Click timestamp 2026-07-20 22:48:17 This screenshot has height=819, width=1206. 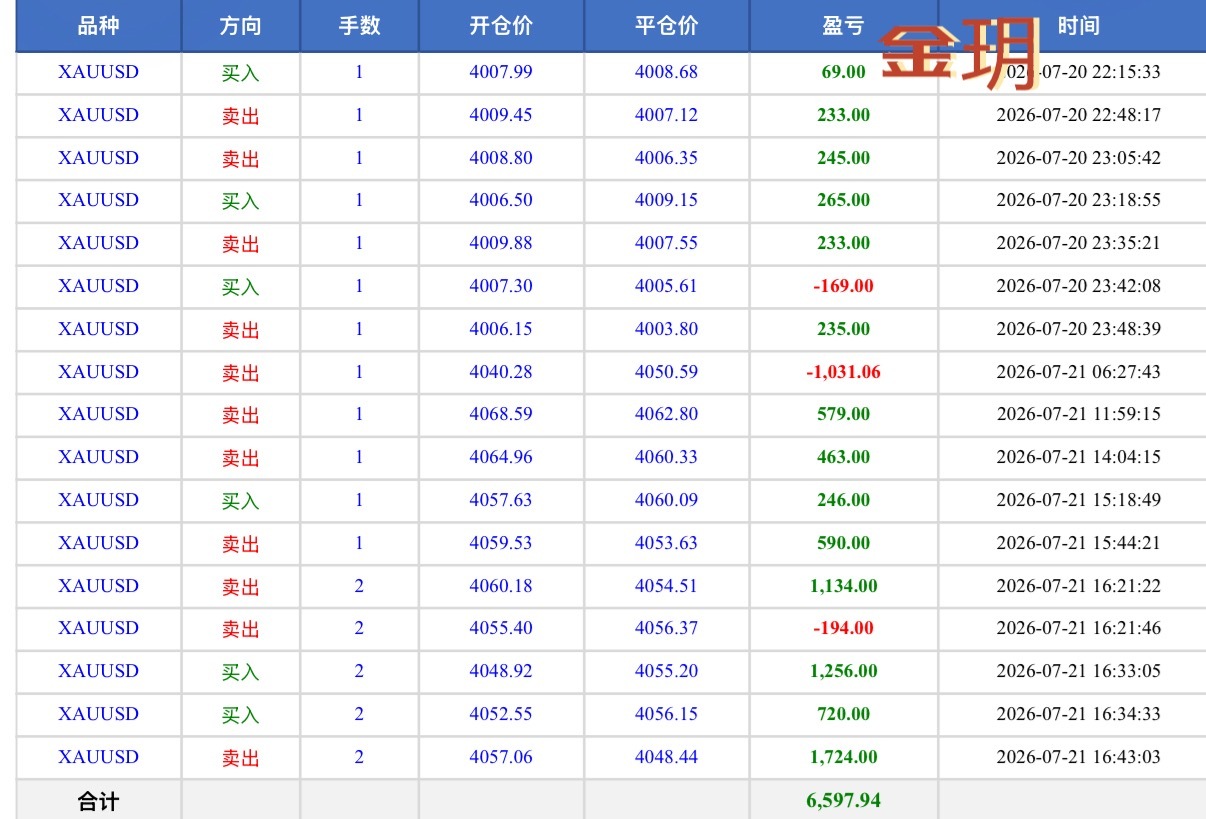pyautogui.click(x=1078, y=115)
